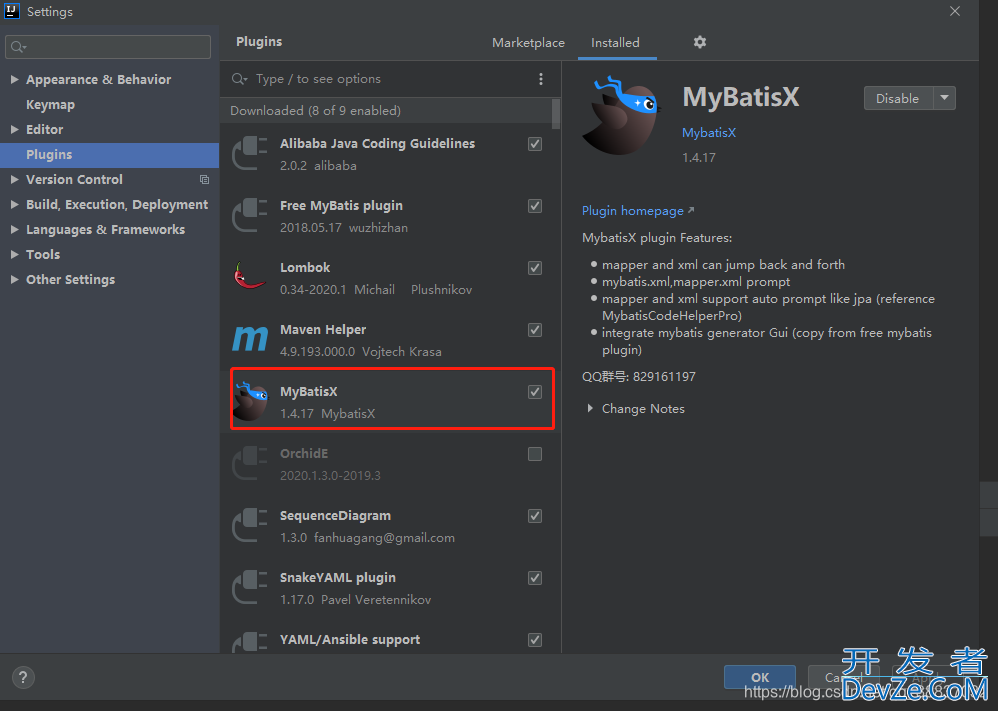
Task: Select Tools in settings tree
Action: [x=43, y=254]
